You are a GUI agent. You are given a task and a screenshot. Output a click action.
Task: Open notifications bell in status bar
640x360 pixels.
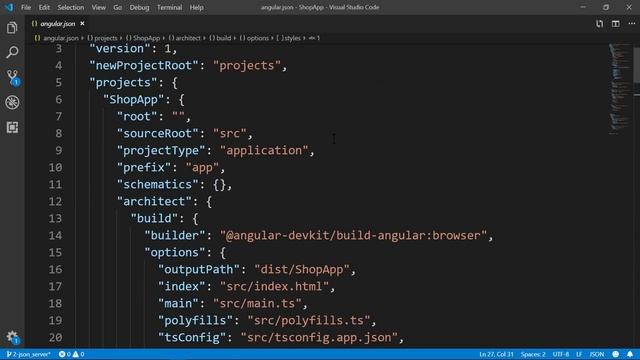(x=630, y=354)
